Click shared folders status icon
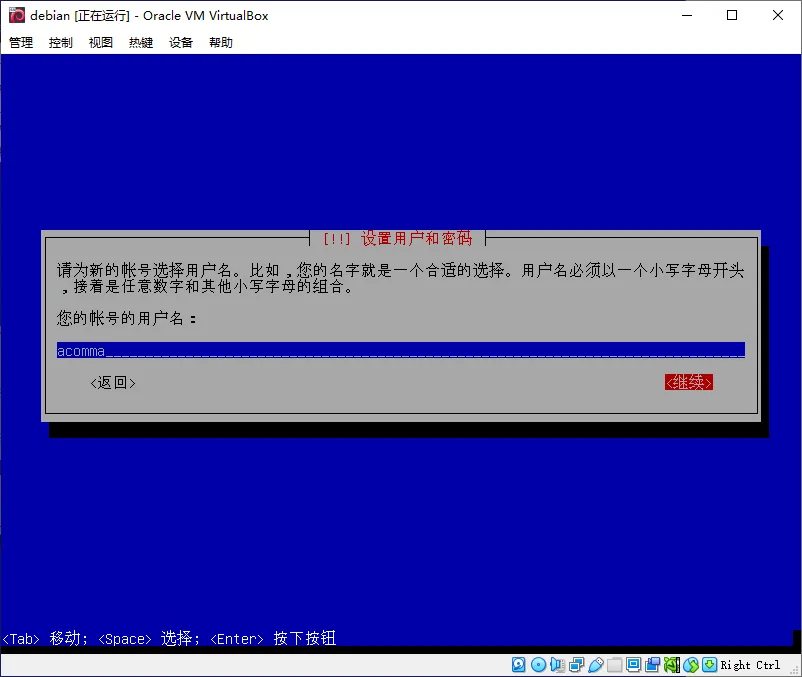 click(614, 665)
